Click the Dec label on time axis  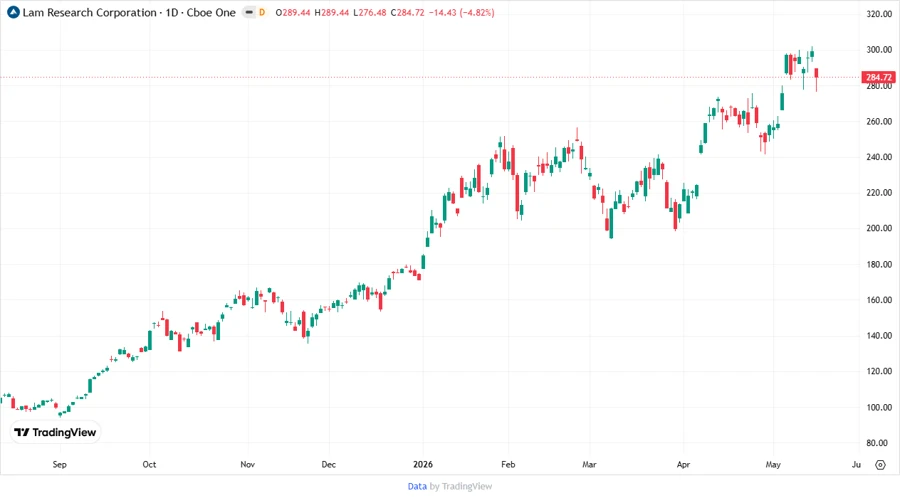coord(328,464)
